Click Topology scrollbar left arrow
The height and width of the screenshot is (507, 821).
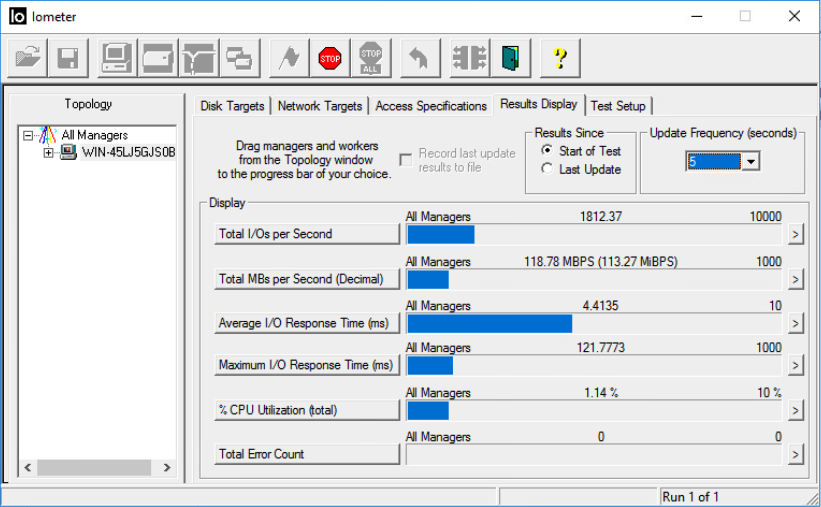tap(28, 467)
